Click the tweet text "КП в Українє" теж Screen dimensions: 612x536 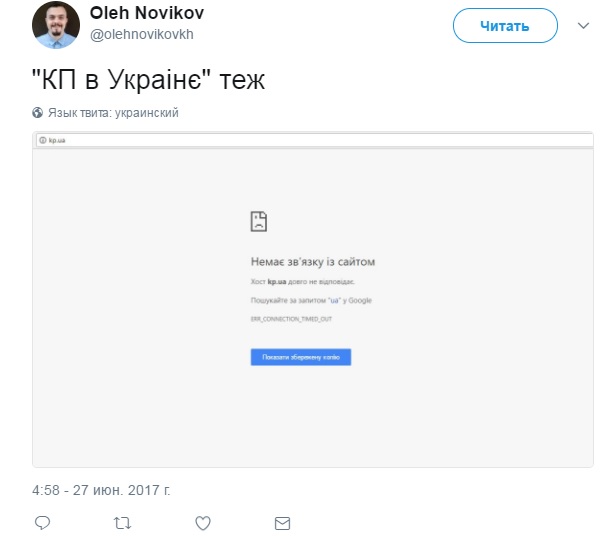pos(150,80)
